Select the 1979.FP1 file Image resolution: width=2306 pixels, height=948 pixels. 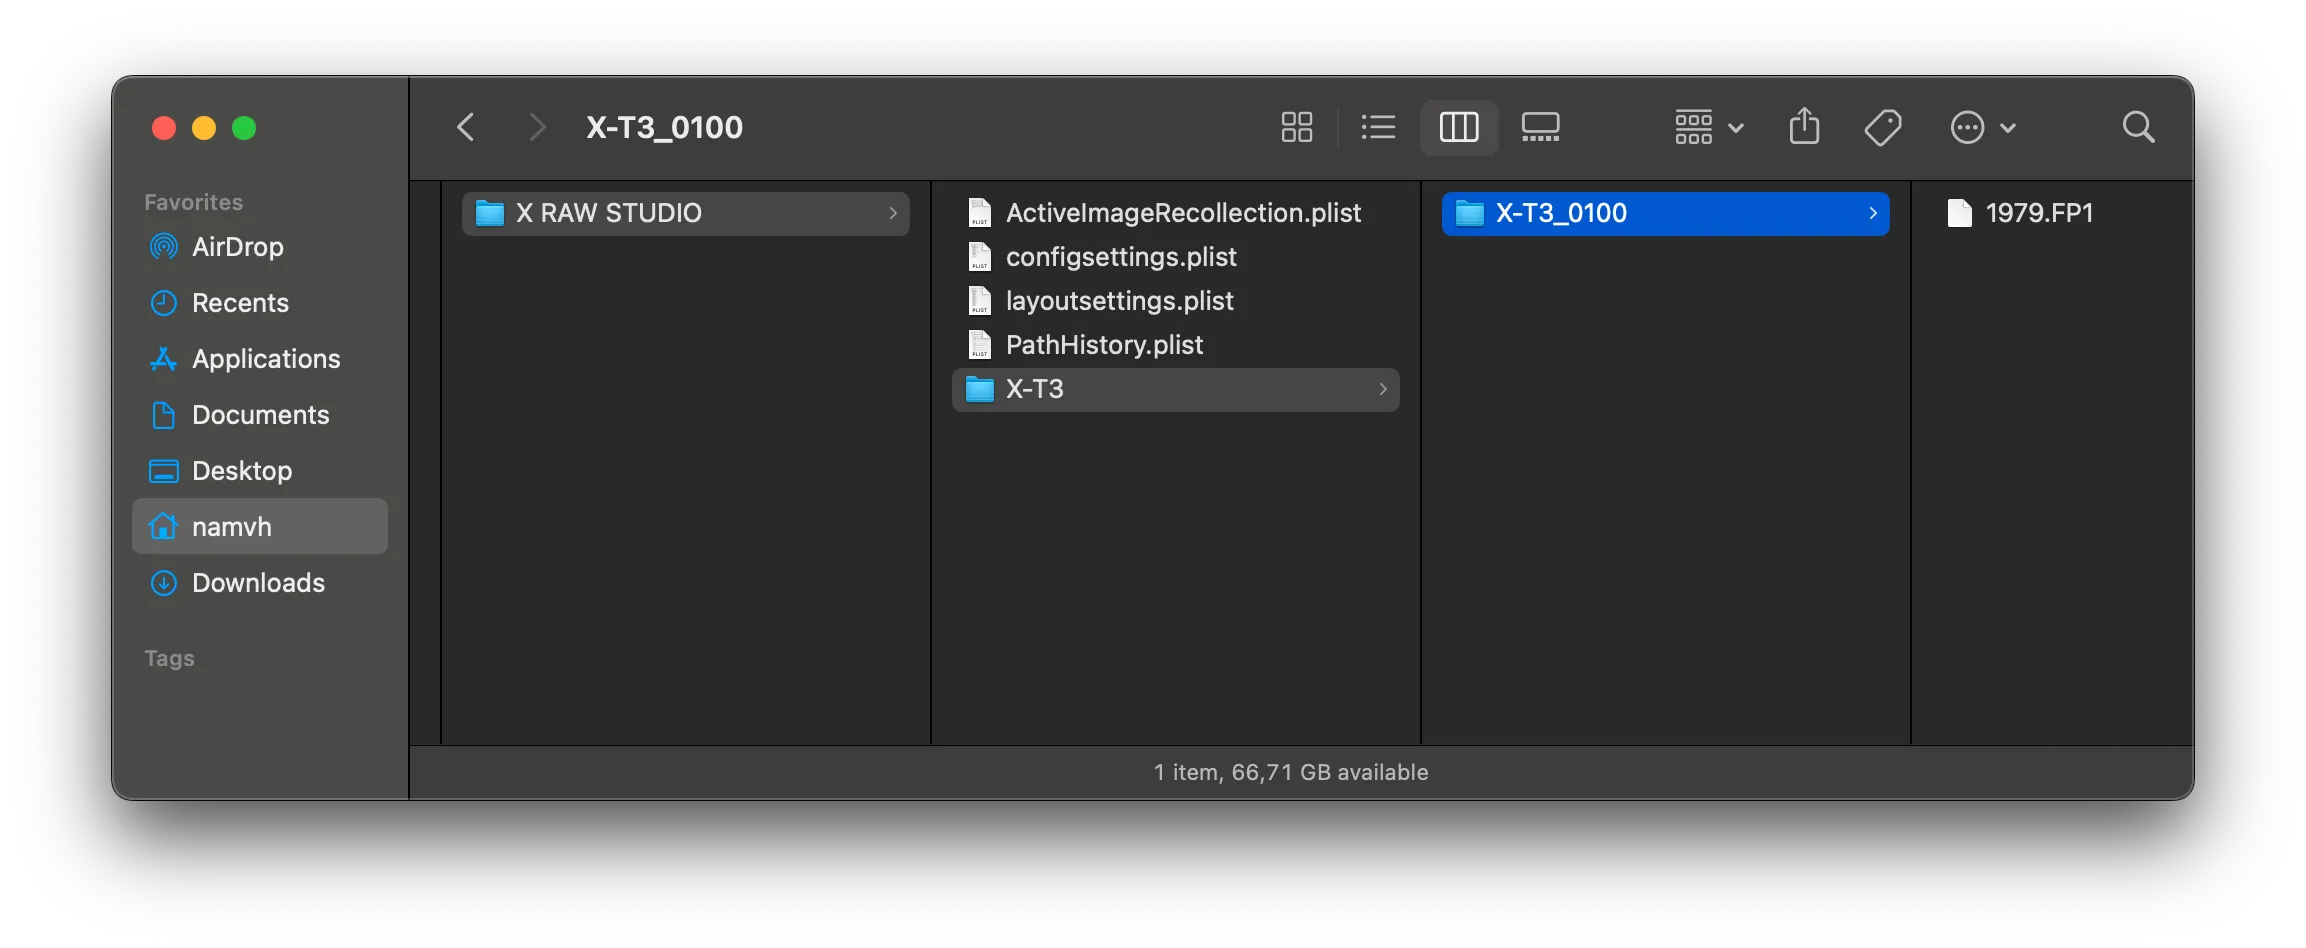(x=2039, y=213)
